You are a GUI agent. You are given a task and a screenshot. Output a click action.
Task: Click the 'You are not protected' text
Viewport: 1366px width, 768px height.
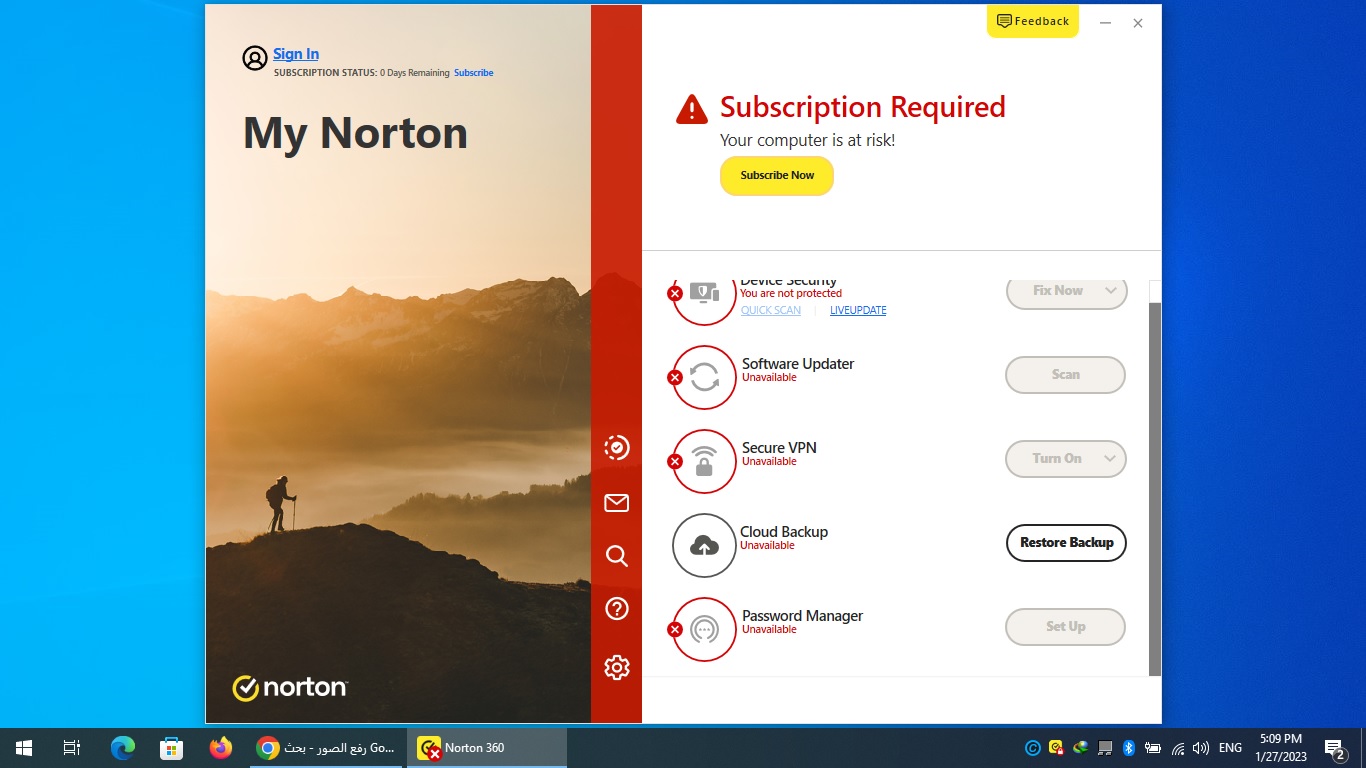coord(791,294)
